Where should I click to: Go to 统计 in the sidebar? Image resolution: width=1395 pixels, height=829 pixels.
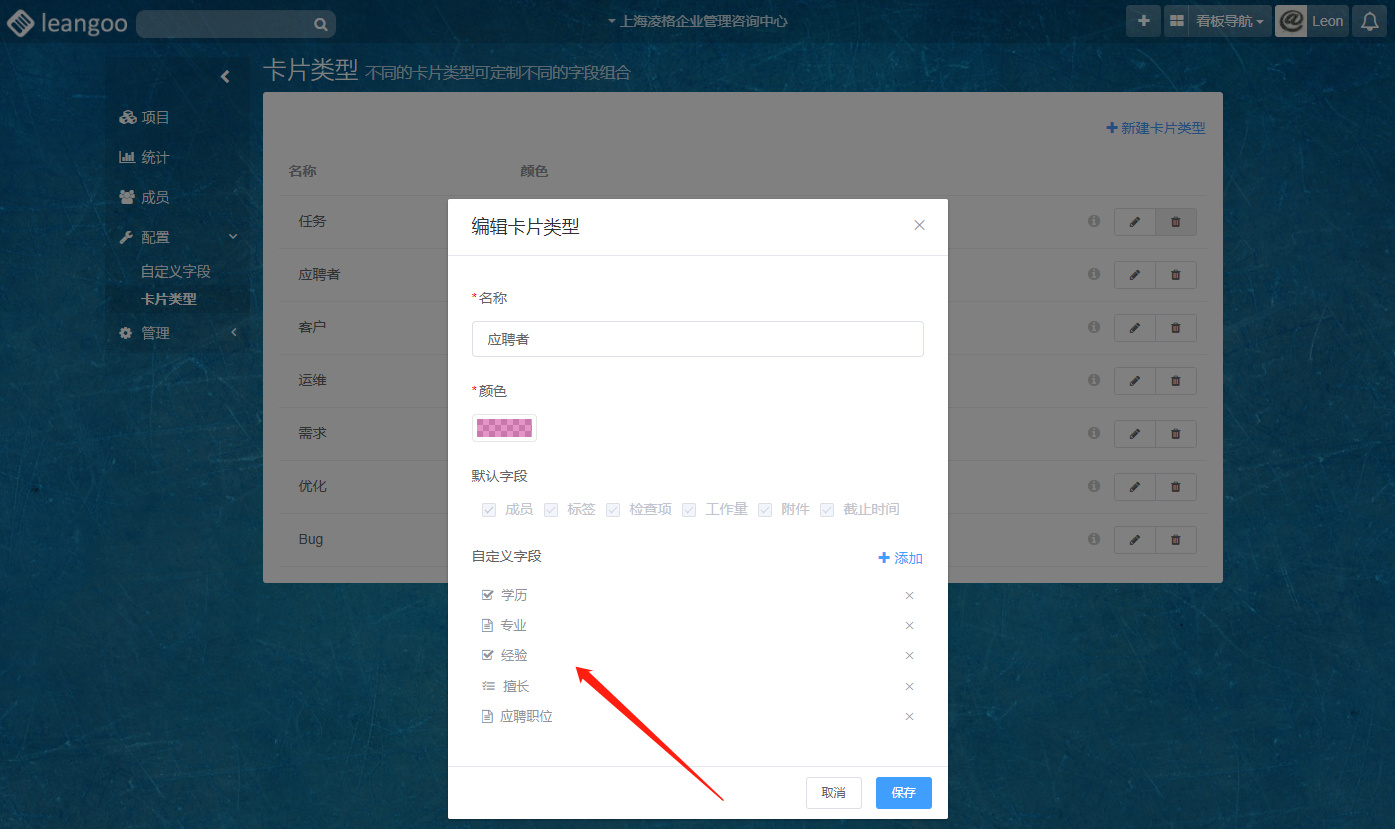154,158
